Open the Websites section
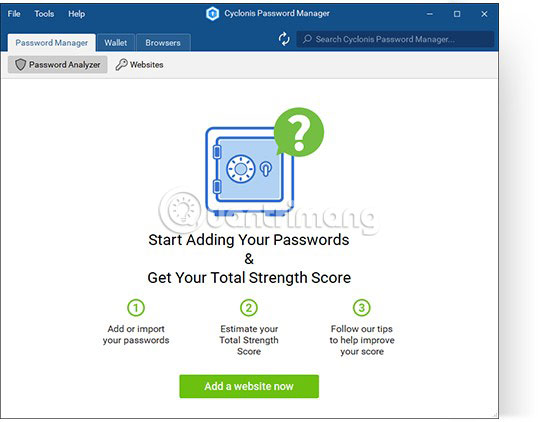This screenshot has width=538, height=422. tap(139, 65)
